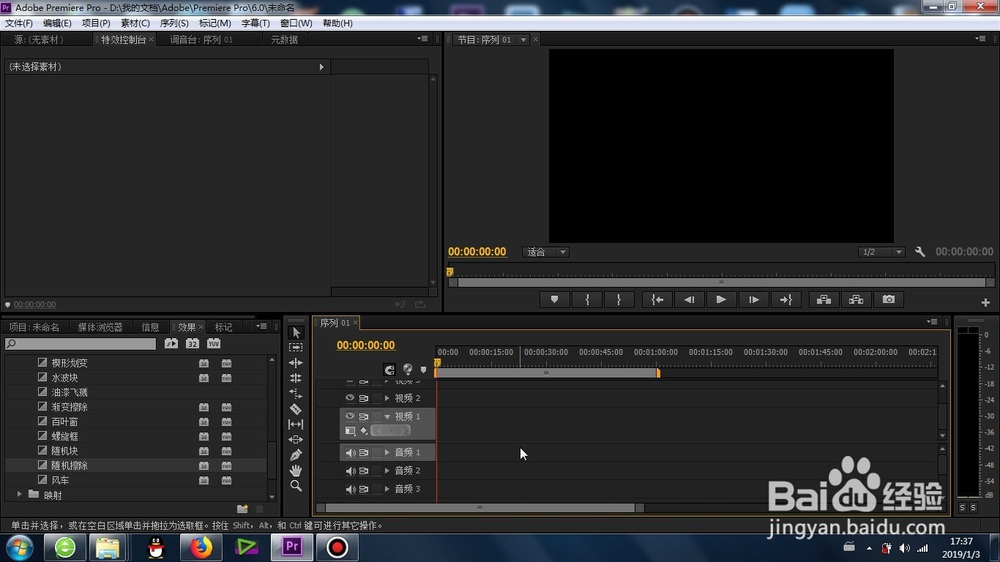This screenshot has width=1000, height=562.
Task: Collapse the 视频 1 track
Action: pos(387,417)
